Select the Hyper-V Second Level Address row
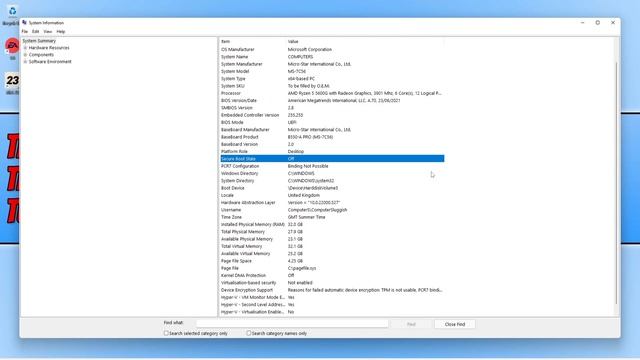The image size is (640, 360). pos(332,304)
